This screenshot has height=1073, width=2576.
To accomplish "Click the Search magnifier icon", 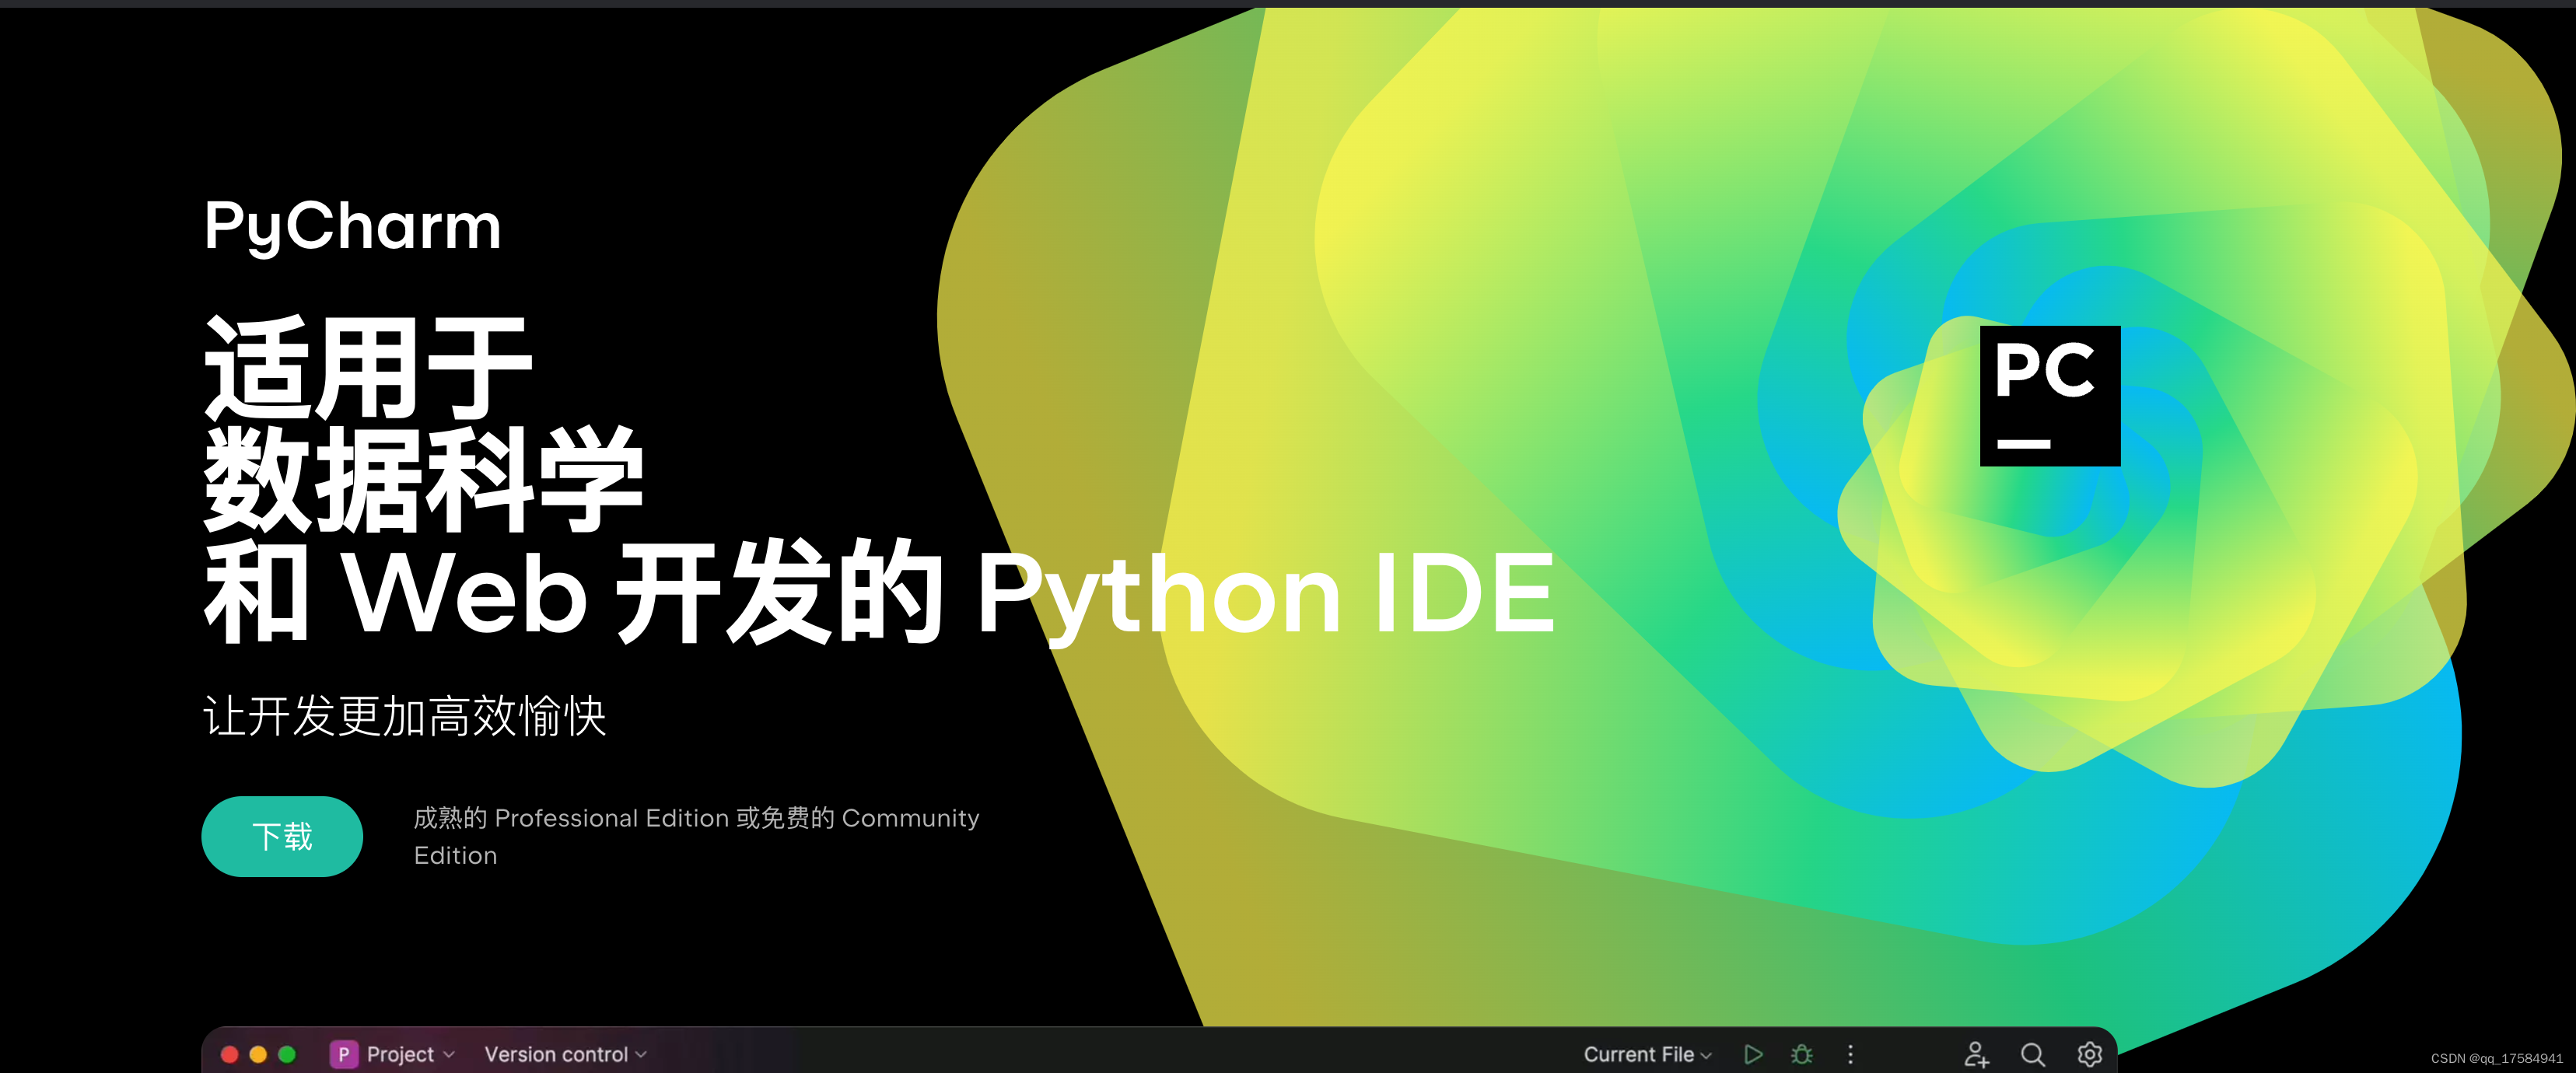I will [2032, 1054].
